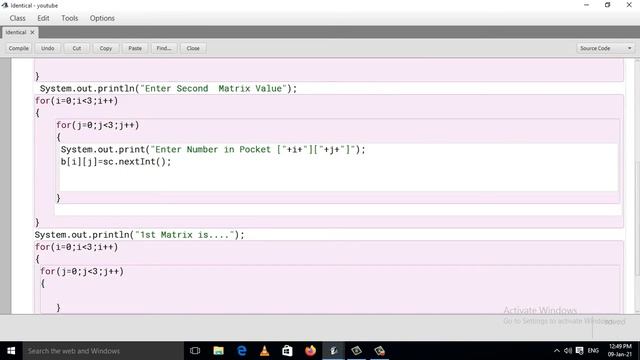Click the Cut button

[x=77, y=48]
